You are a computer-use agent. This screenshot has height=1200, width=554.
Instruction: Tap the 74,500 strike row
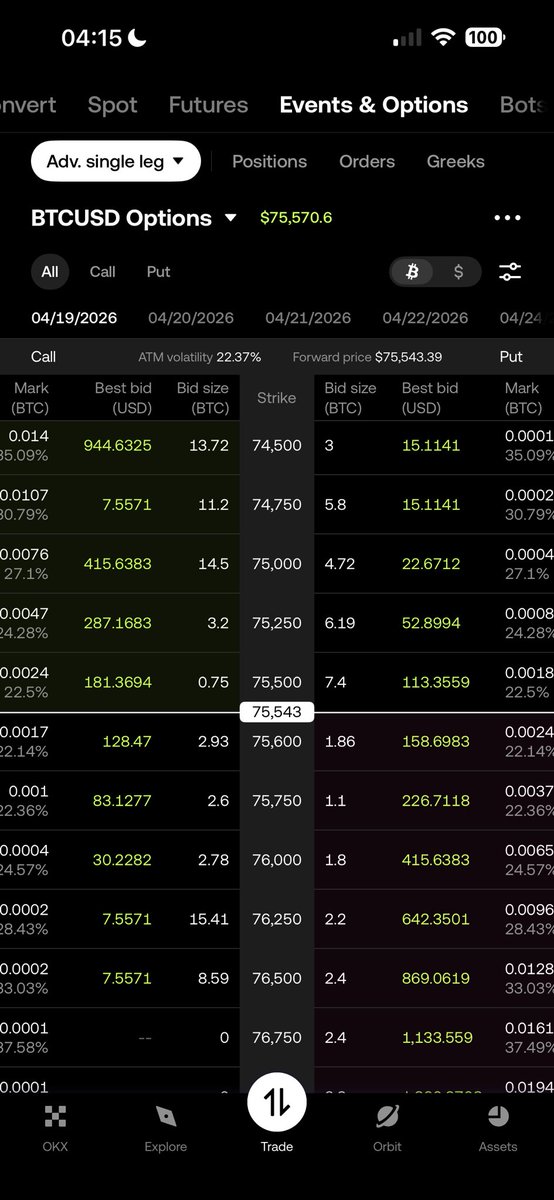tap(277, 445)
